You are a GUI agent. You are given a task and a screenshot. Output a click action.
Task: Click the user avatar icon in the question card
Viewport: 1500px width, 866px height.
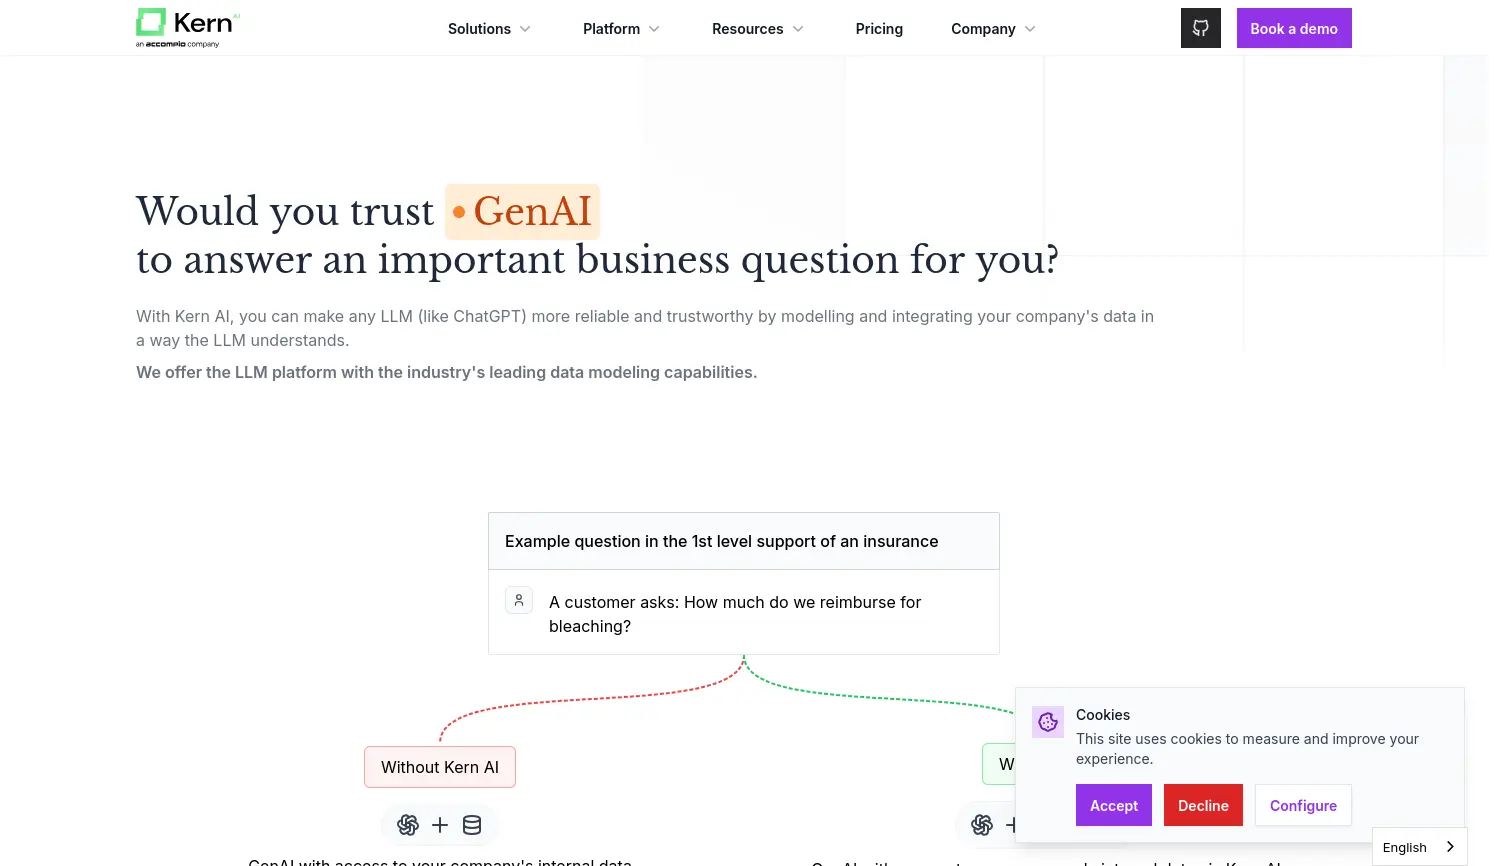[x=518, y=600]
